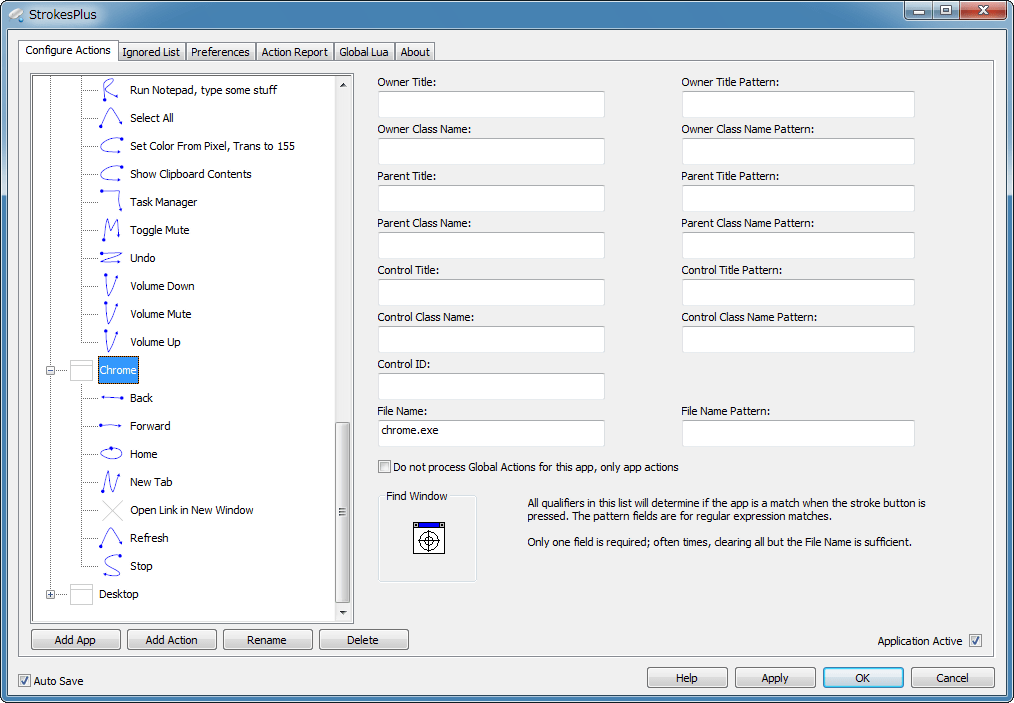This screenshot has height=703, width=1014.
Task: Switch to the About tab
Action: point(415,52)
